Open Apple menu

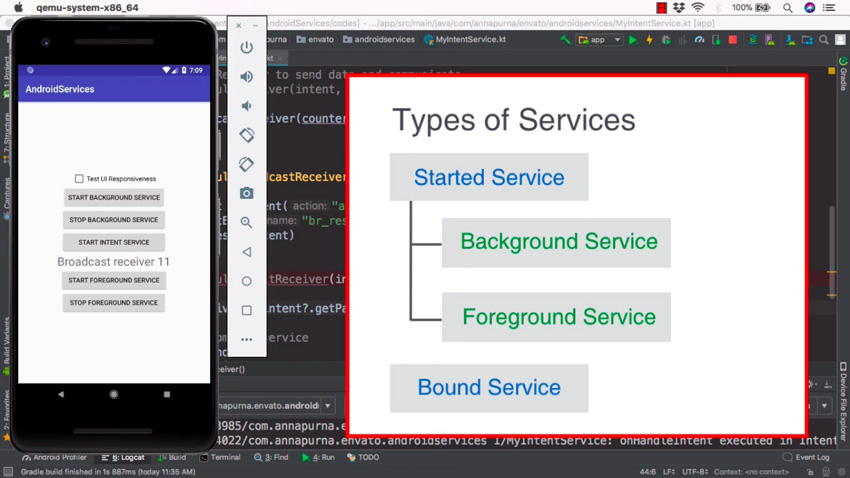click(18, 8)
